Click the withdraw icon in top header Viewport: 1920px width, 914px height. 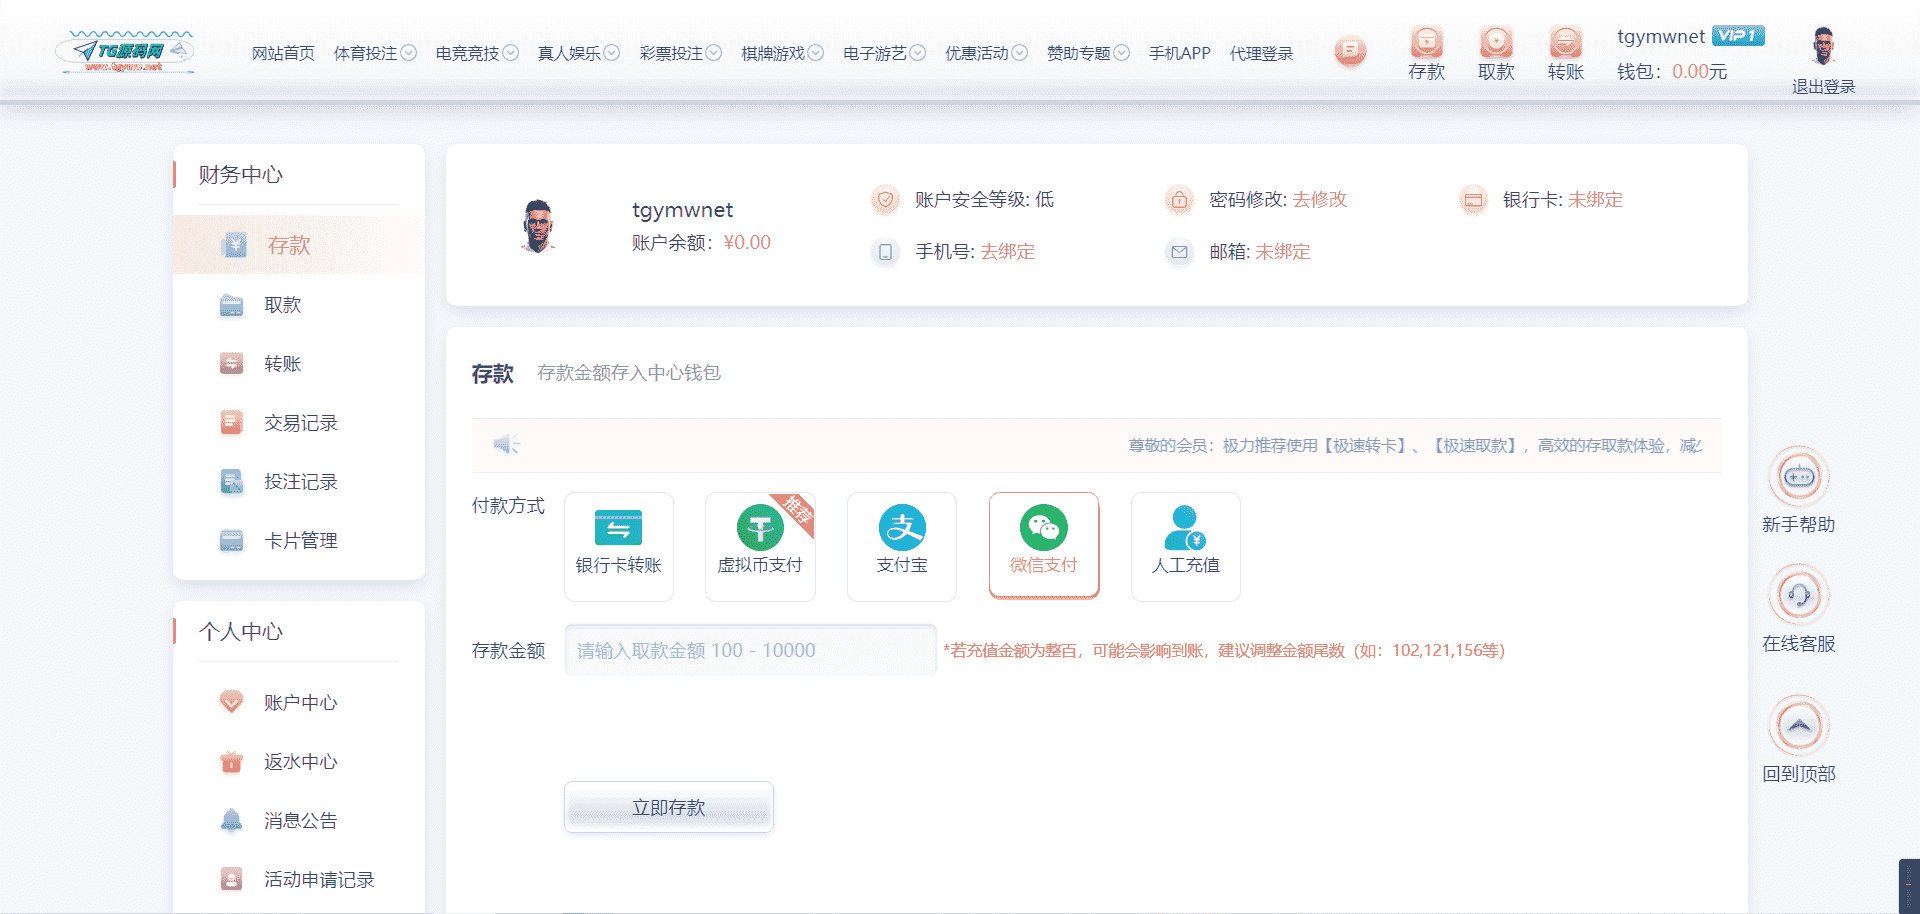coord(1496,44)
